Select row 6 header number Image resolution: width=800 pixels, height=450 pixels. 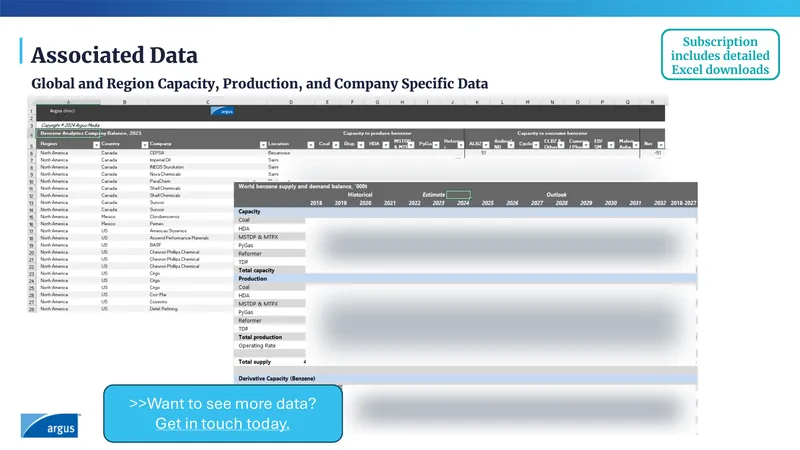pyautogui.click(x=32, y=153)
